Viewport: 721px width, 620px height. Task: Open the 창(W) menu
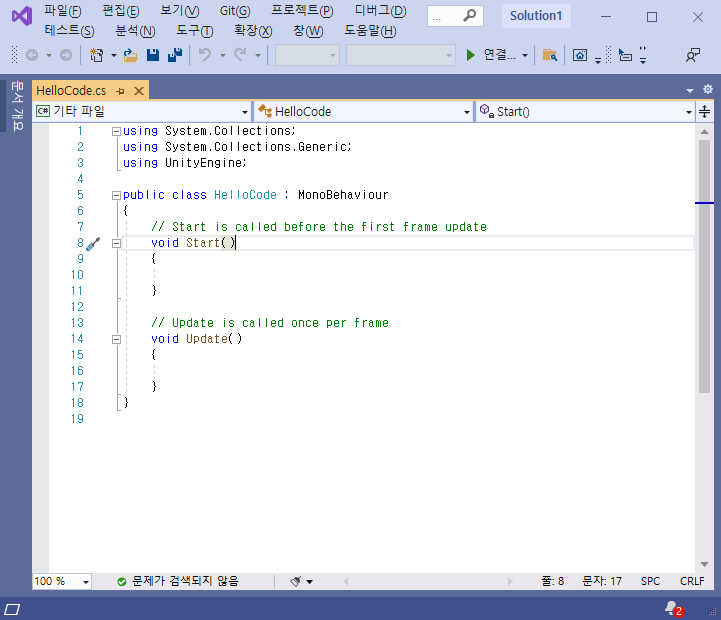pyautogui.click(x=309, y=31)
